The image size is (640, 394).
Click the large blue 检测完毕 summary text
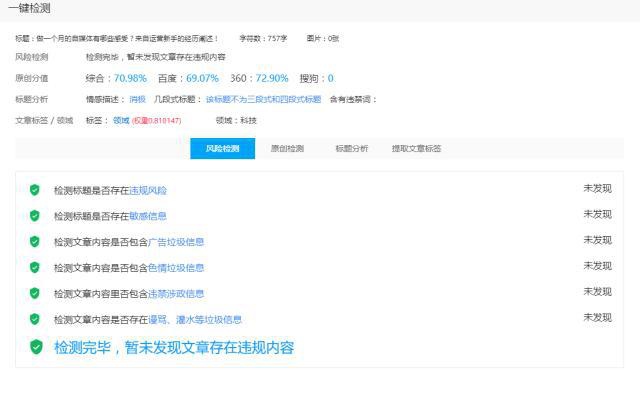pos(174,347)
